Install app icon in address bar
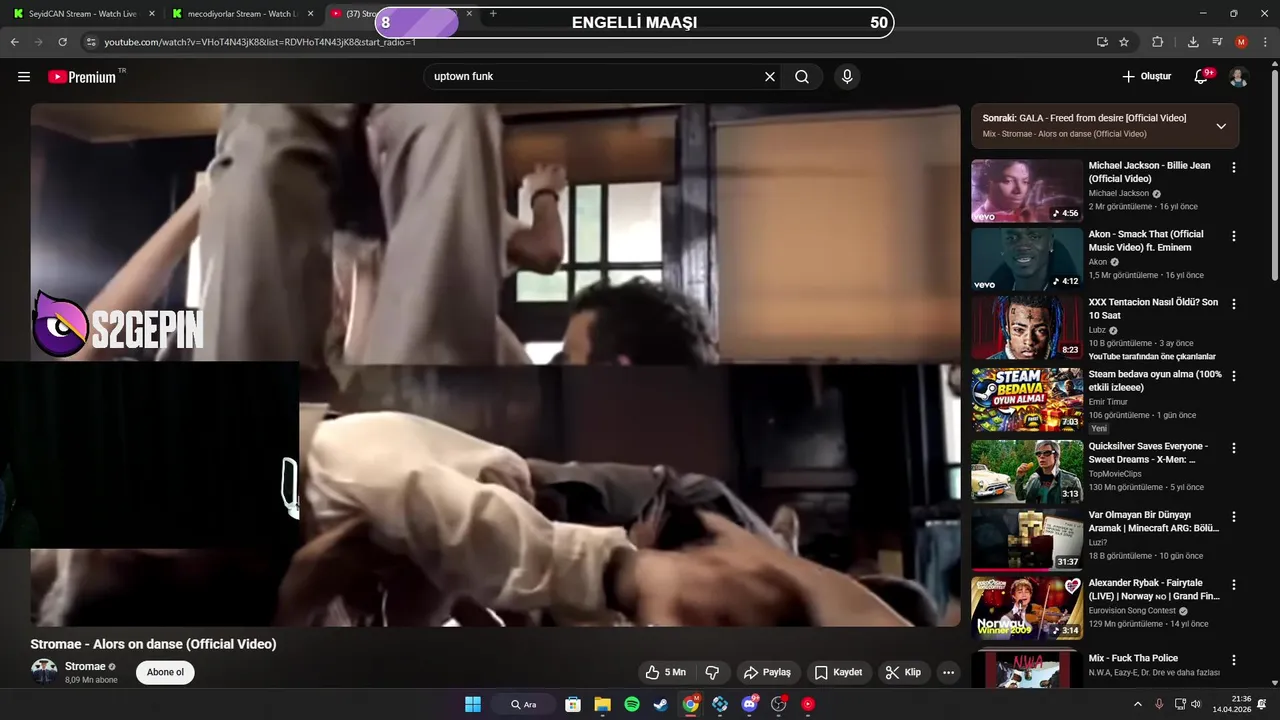 (x=1102, y=42)
